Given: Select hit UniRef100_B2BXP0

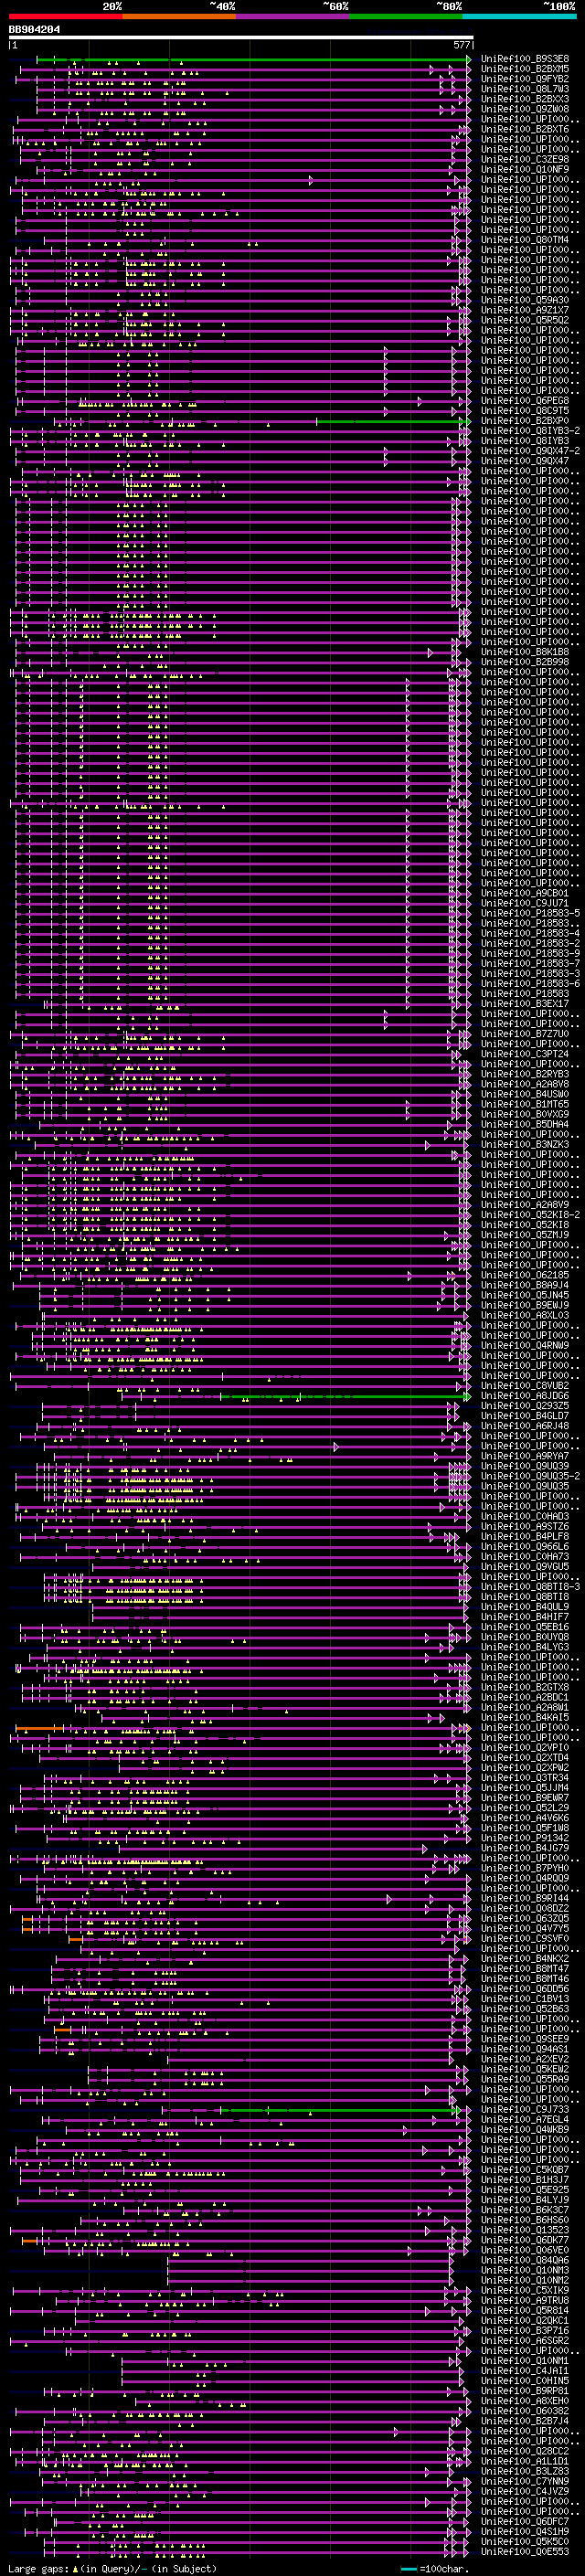Looking at the screenshot, I should (525, 421).
